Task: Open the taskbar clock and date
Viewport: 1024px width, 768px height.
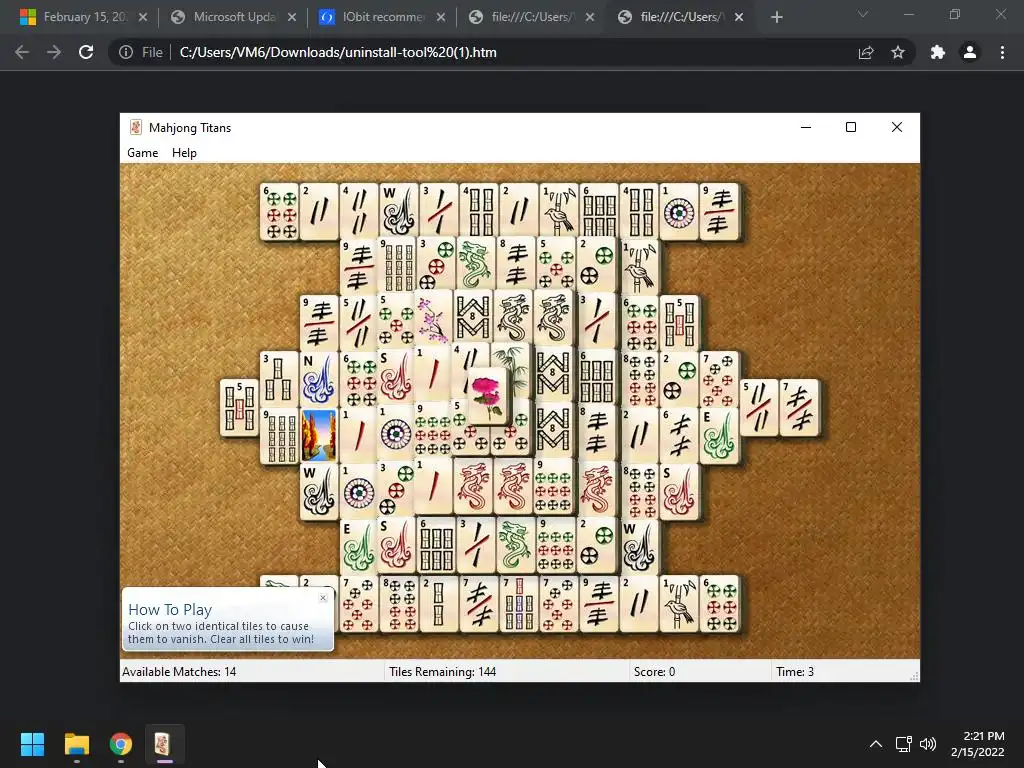Action: coord(977,744)
